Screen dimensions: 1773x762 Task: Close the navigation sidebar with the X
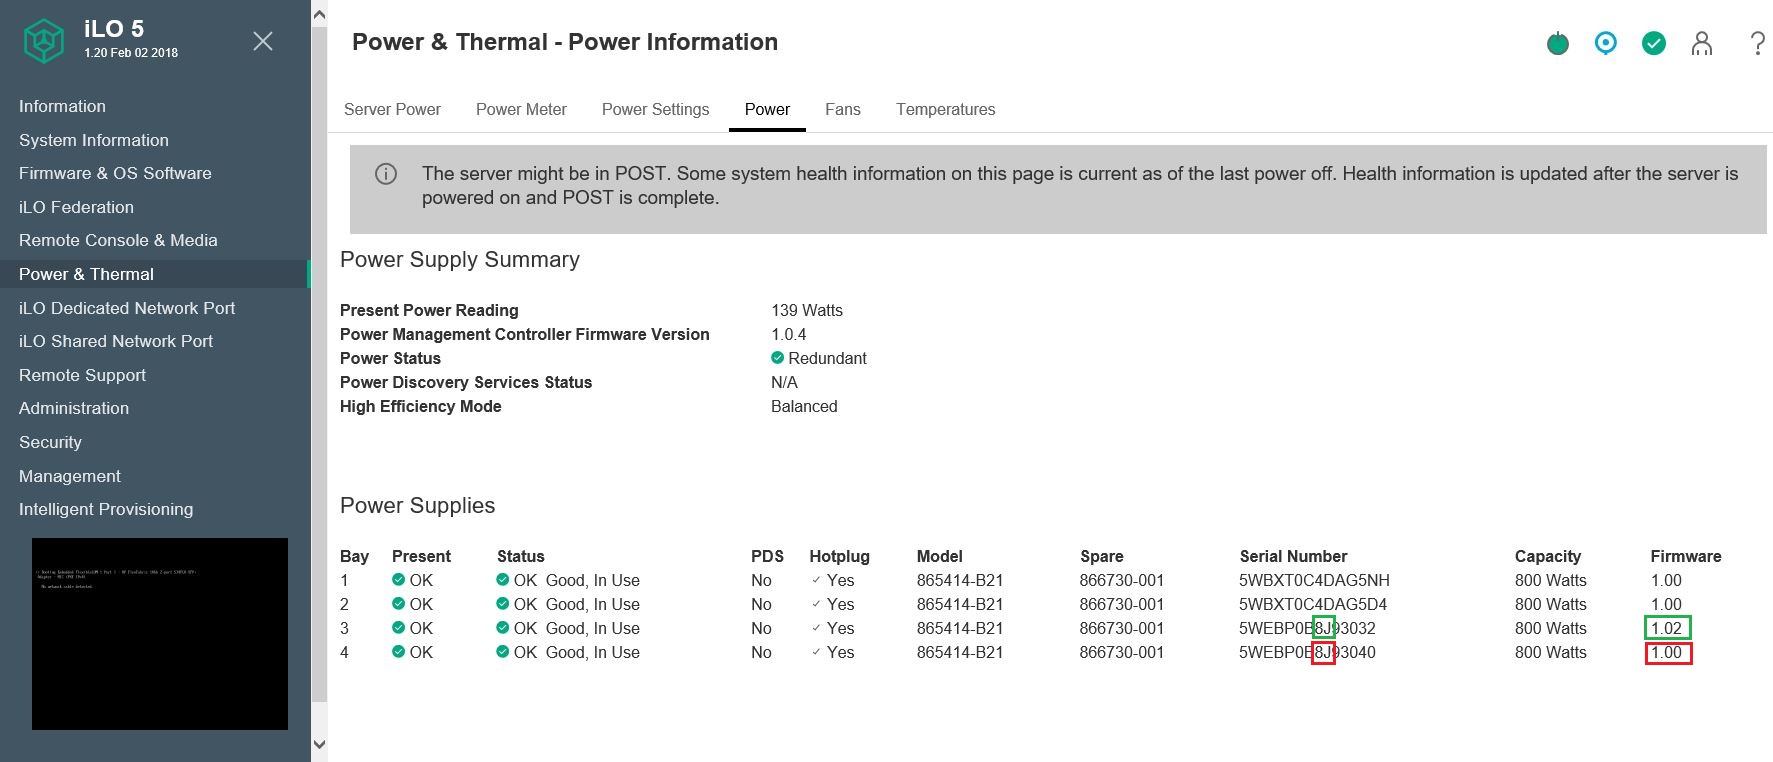point(263,41)
